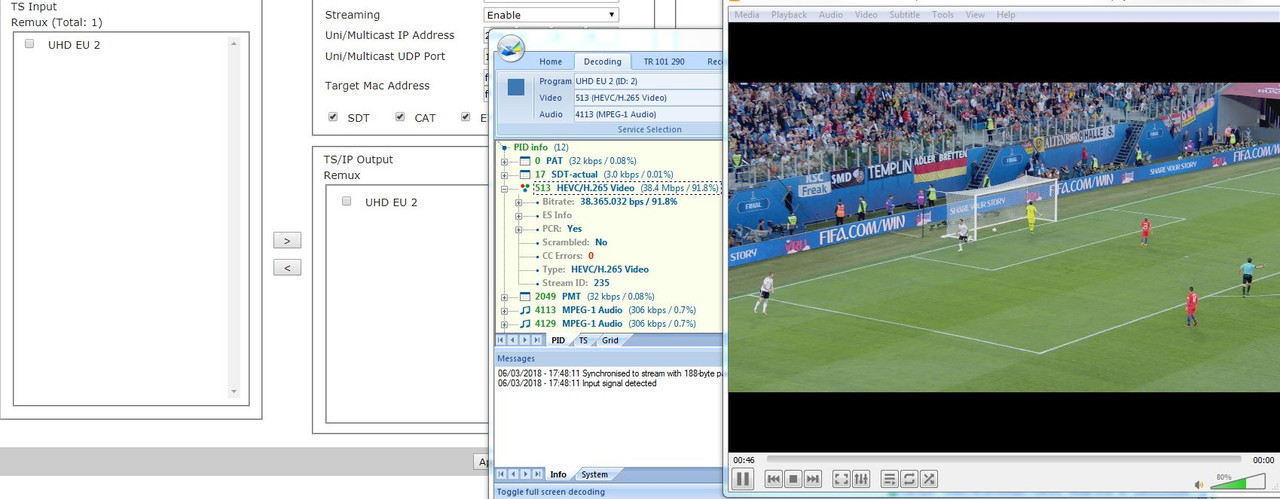Collapse the 513 HEVC video node

pyautogui.click(x=506, y=188)
